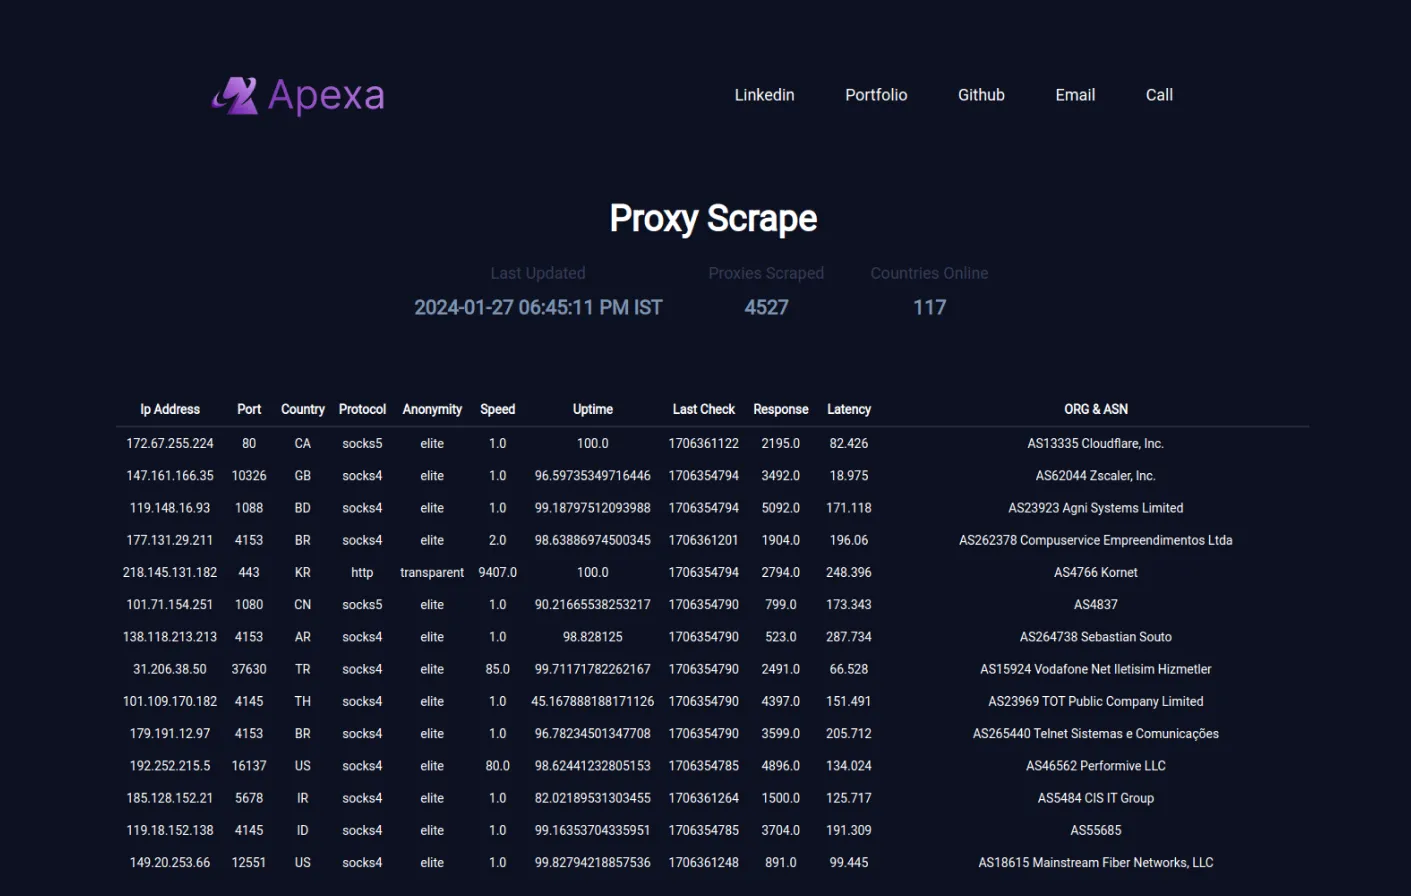
Task: Click the AS13335 Cloudflare, Inc. cell
Action: (x=1095, y=443)
